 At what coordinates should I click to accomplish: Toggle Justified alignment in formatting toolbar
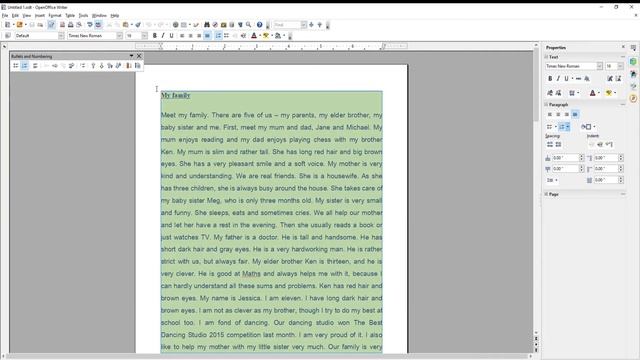[x=207, y=36]
